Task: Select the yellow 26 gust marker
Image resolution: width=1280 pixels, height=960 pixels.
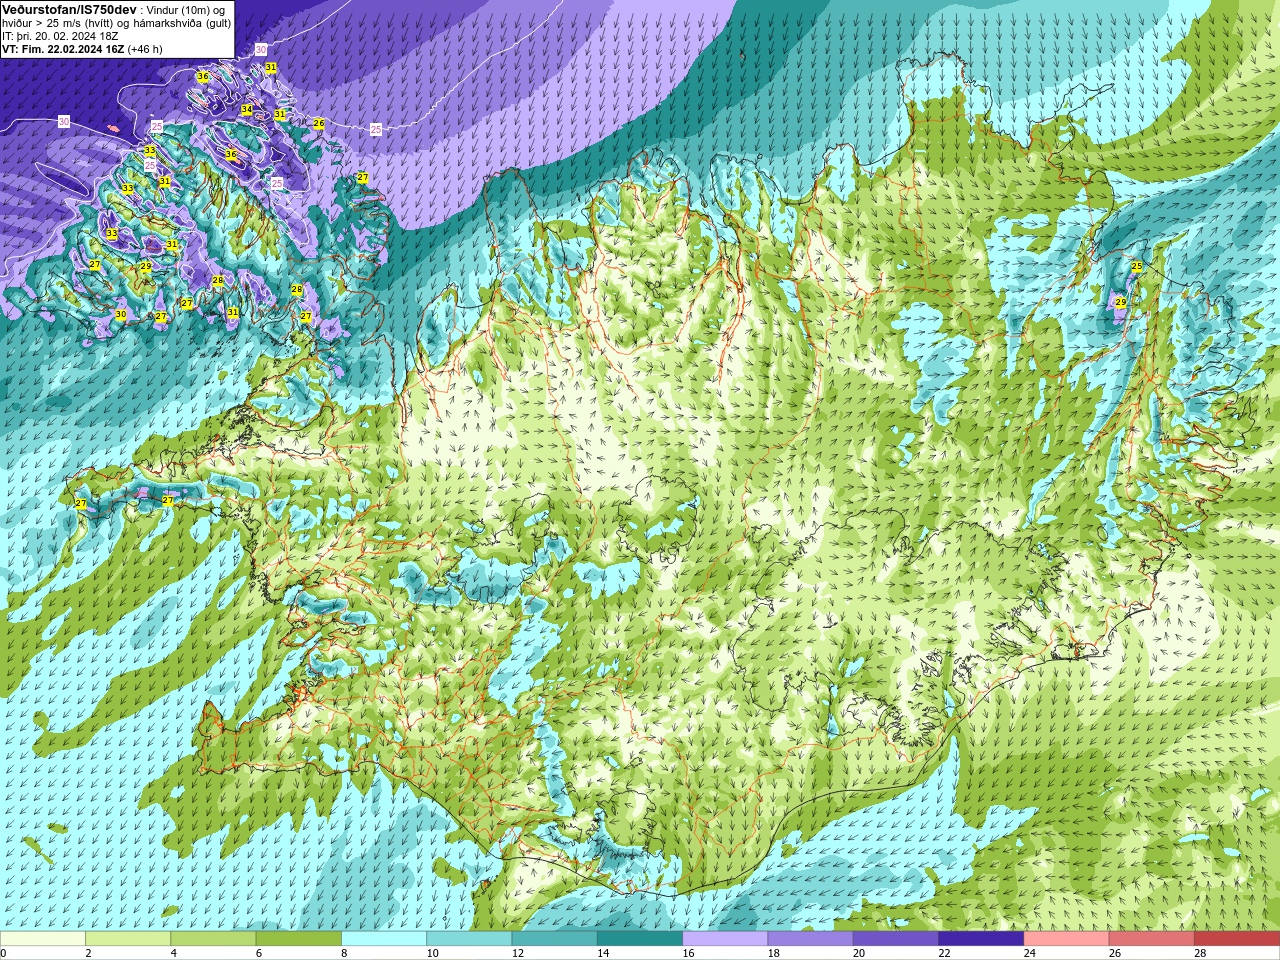Action: (319, 123)
